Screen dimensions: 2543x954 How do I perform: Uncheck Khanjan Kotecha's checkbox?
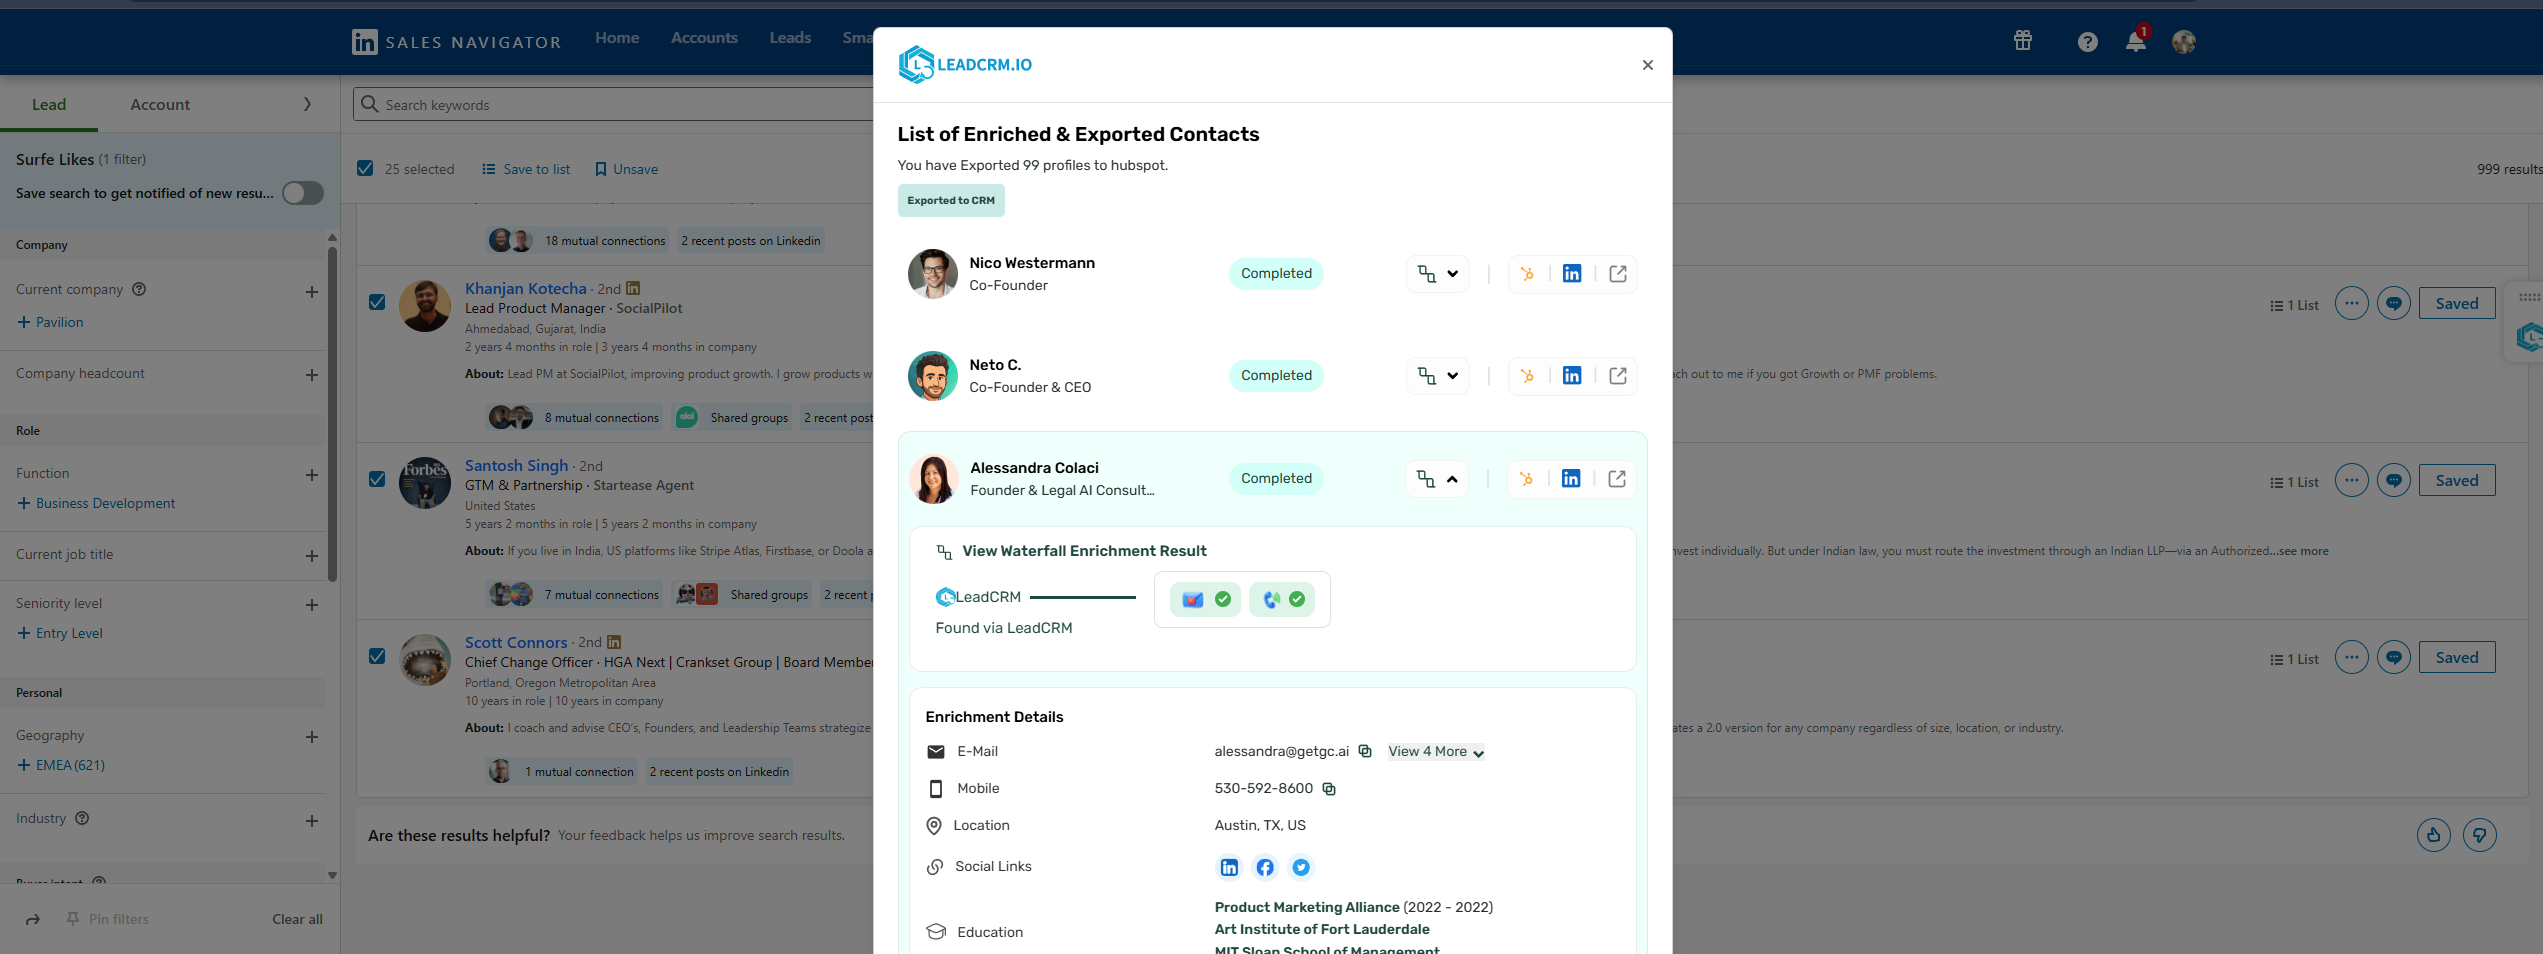pyautogui.click(x=377, y=302)
